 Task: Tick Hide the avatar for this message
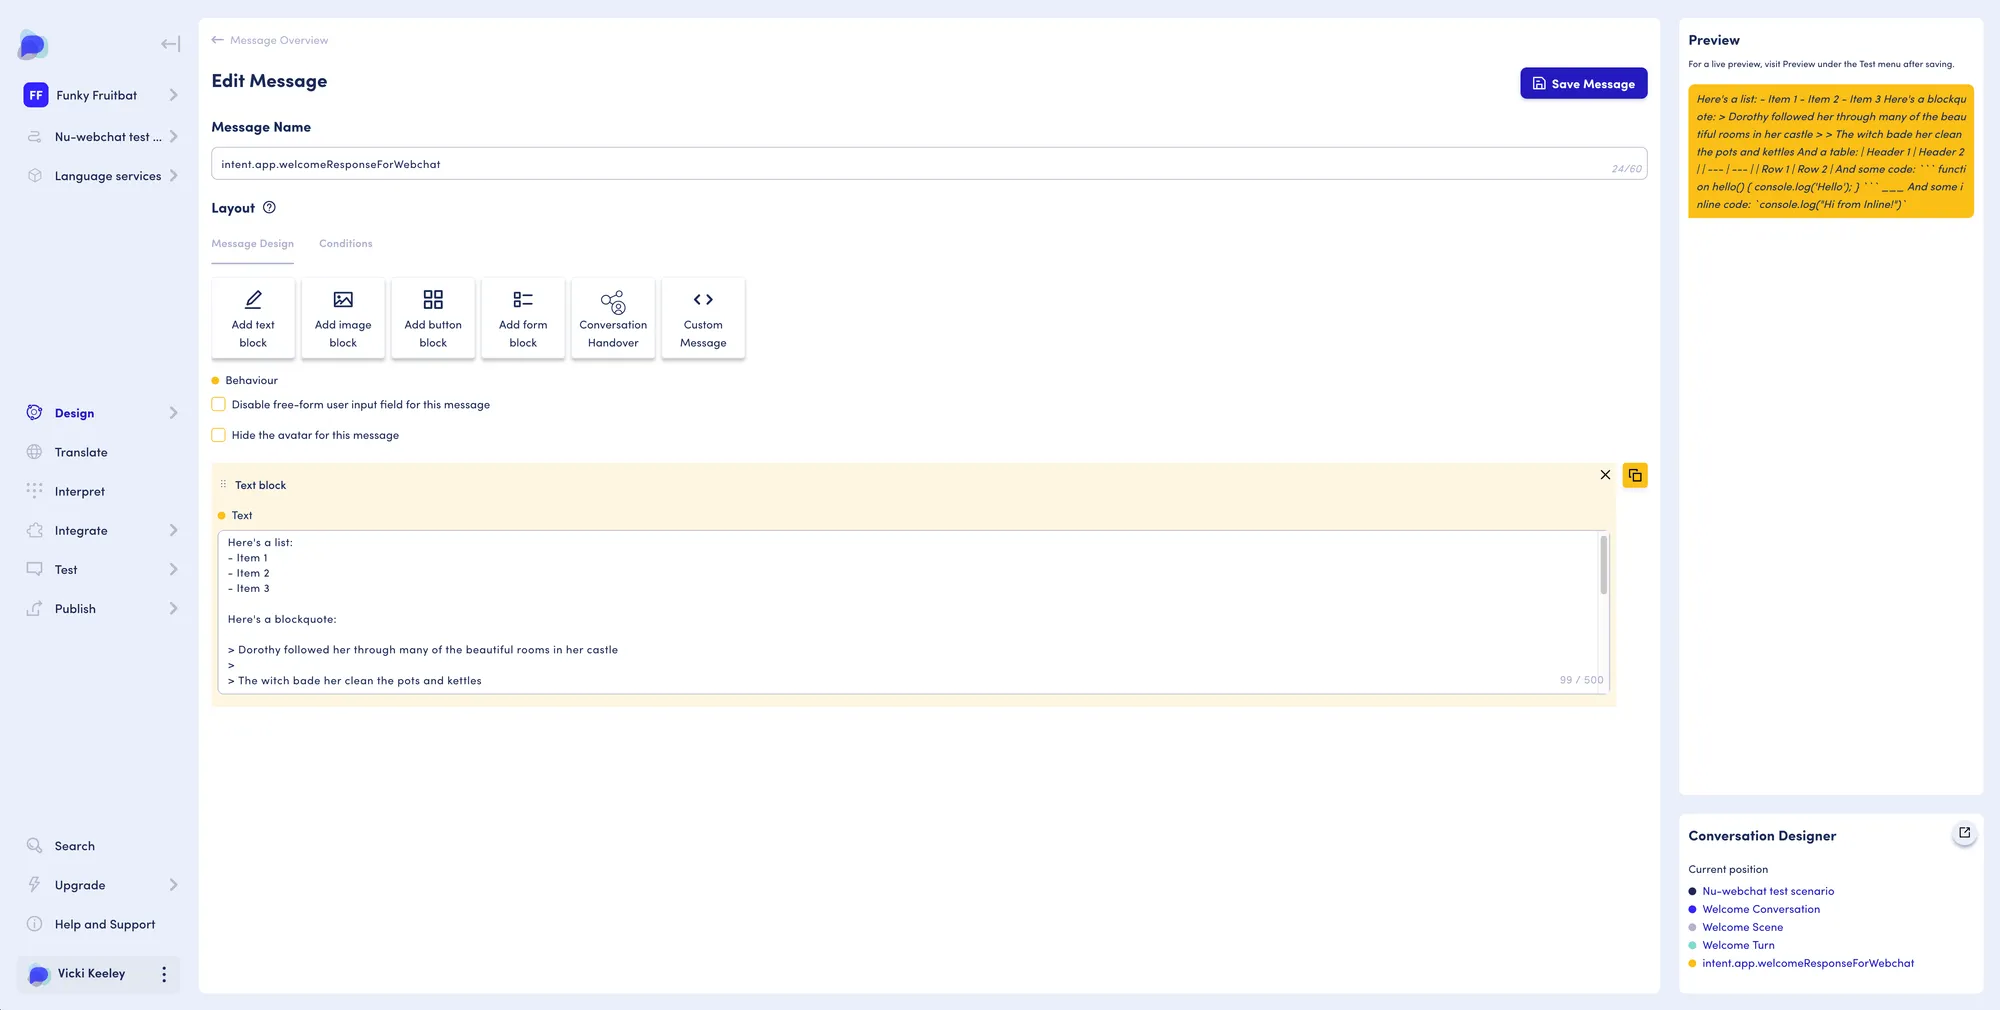tap(218, 435)
